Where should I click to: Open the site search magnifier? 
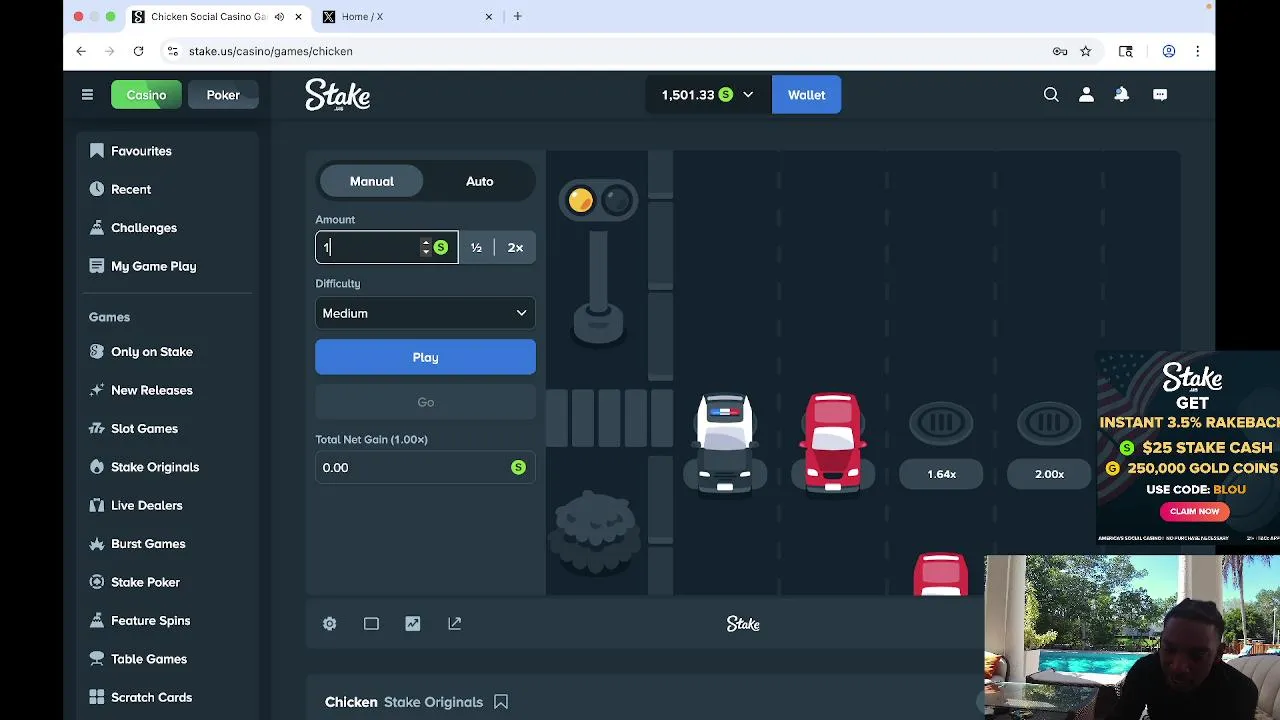click(x=1051, y=95)
